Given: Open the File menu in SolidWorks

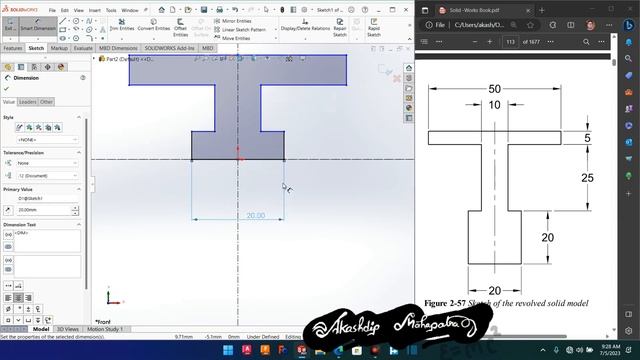Looking at the screenshot, I should point(52,10).
